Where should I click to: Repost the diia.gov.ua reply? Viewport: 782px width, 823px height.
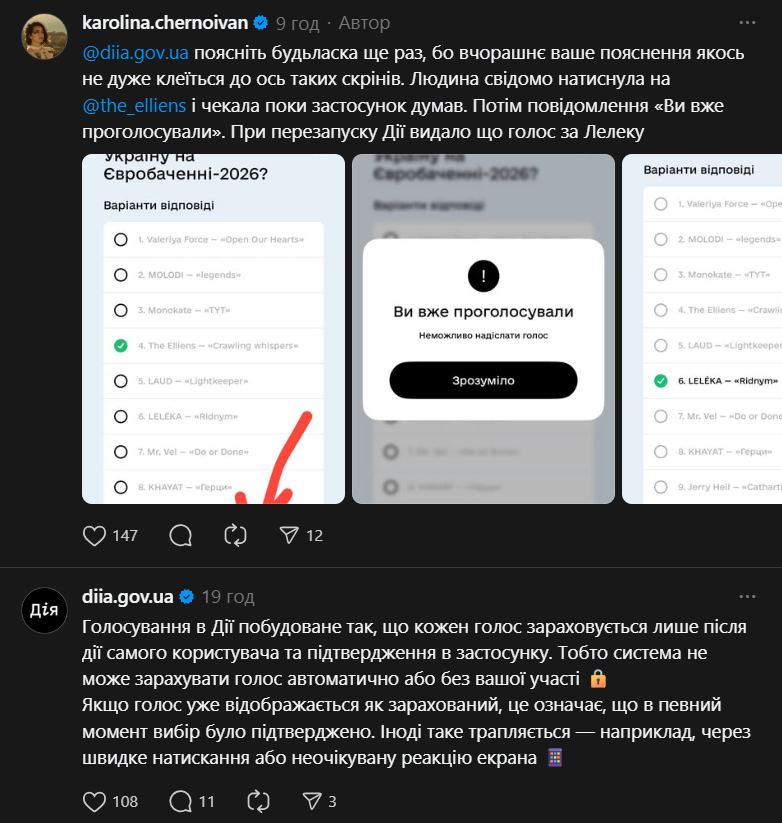[258, 801]
